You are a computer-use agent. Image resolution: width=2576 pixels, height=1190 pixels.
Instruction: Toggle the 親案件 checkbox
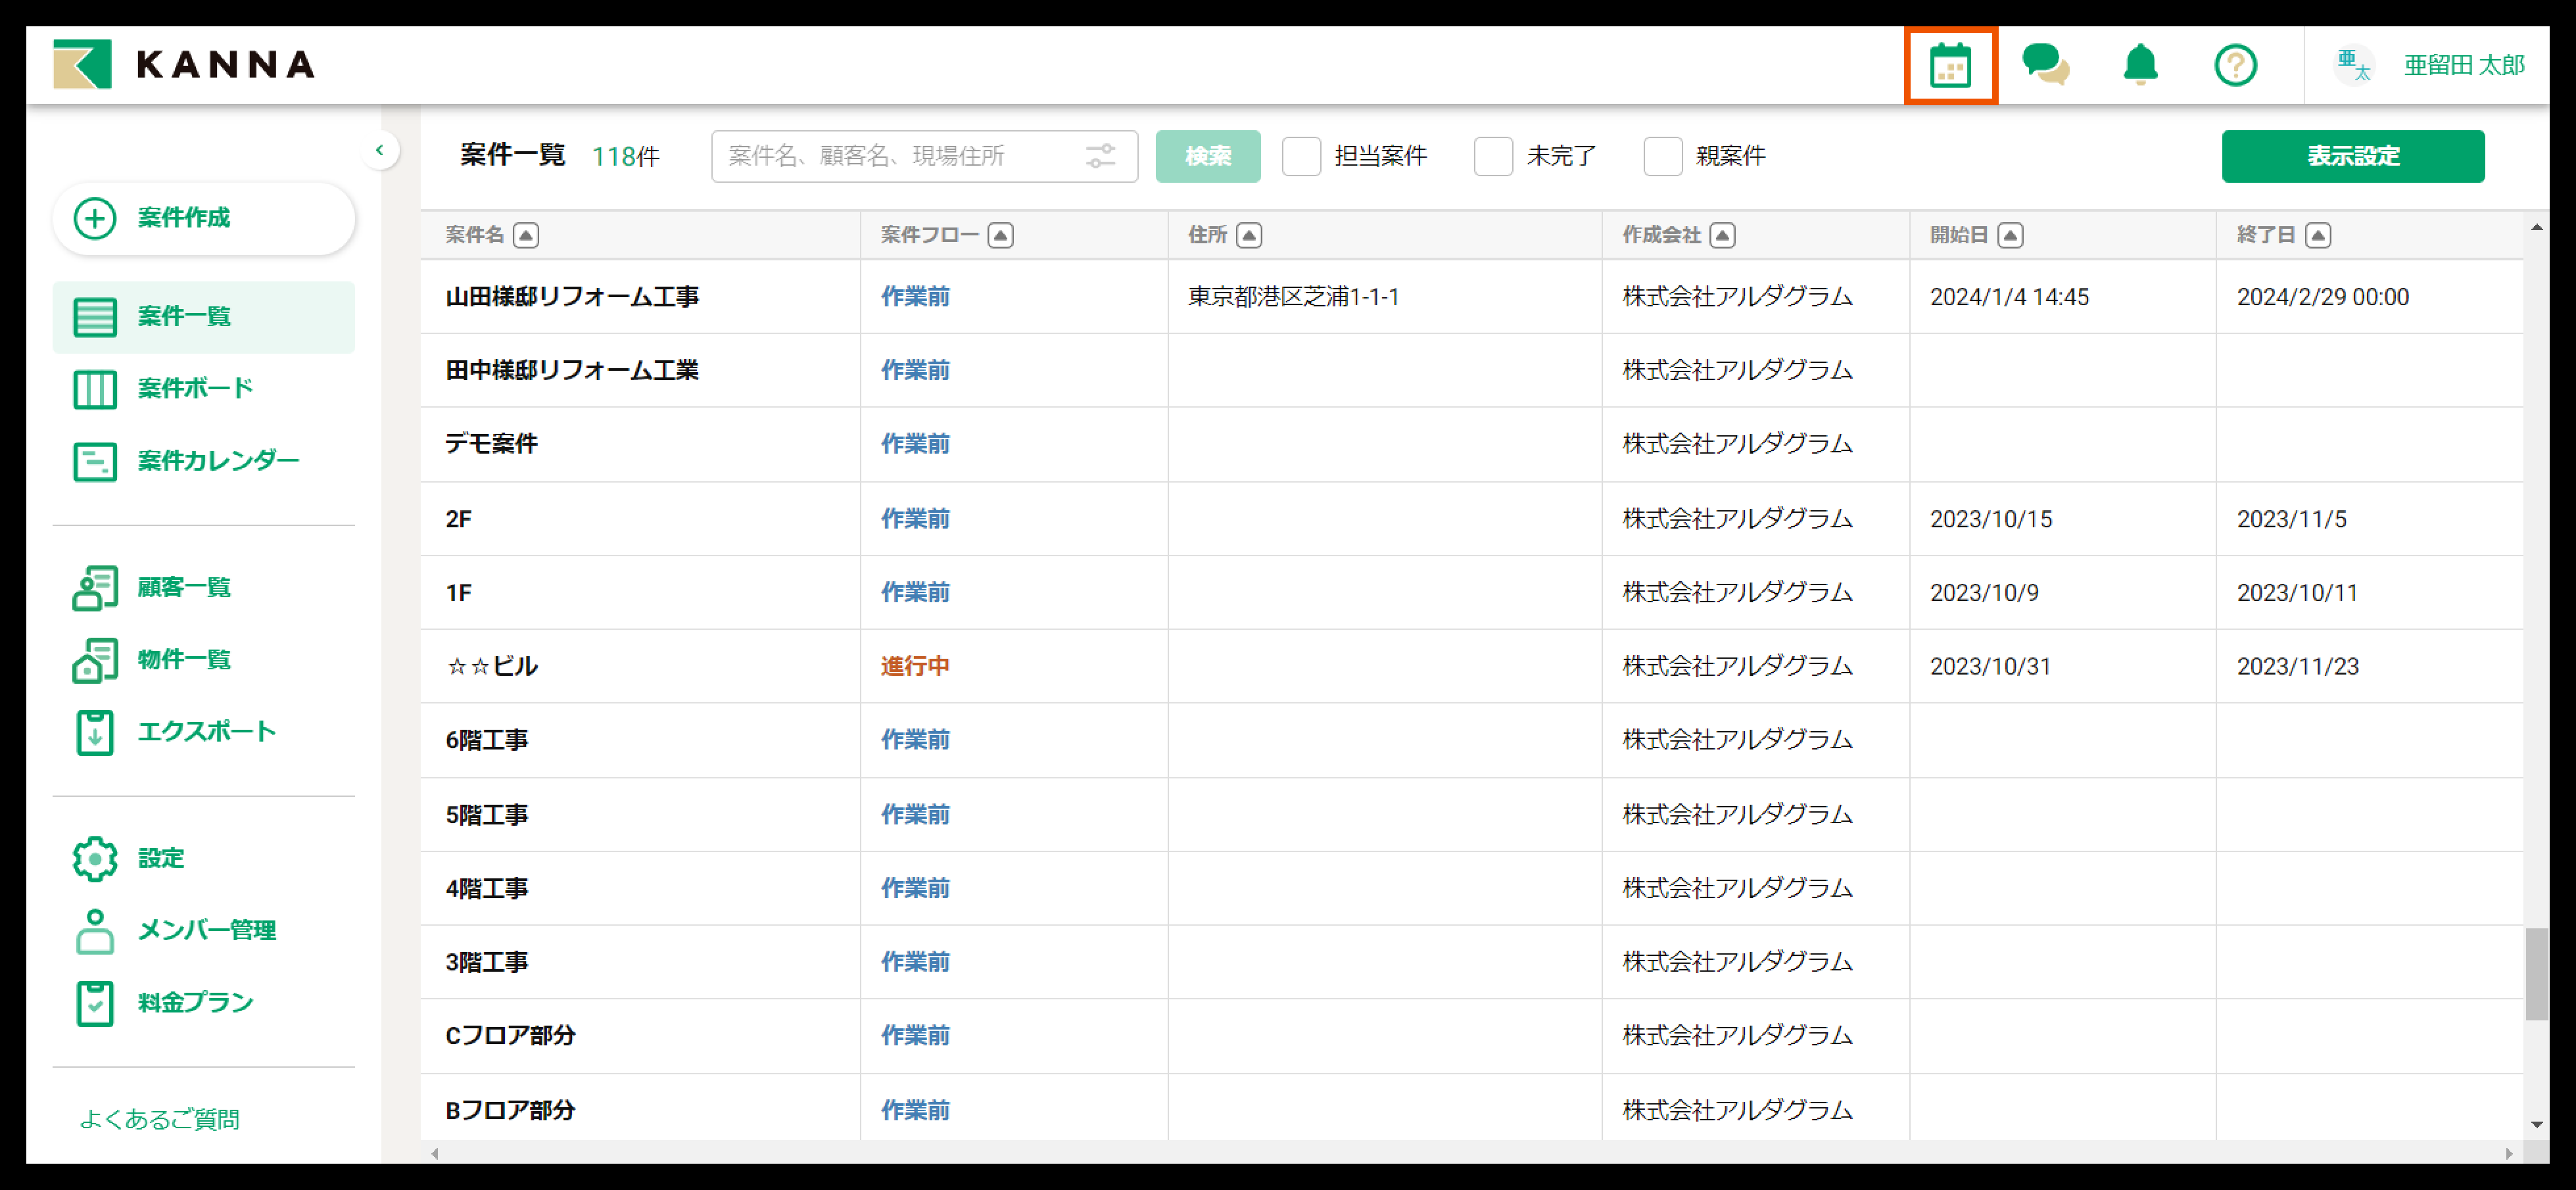[1662, 156]
